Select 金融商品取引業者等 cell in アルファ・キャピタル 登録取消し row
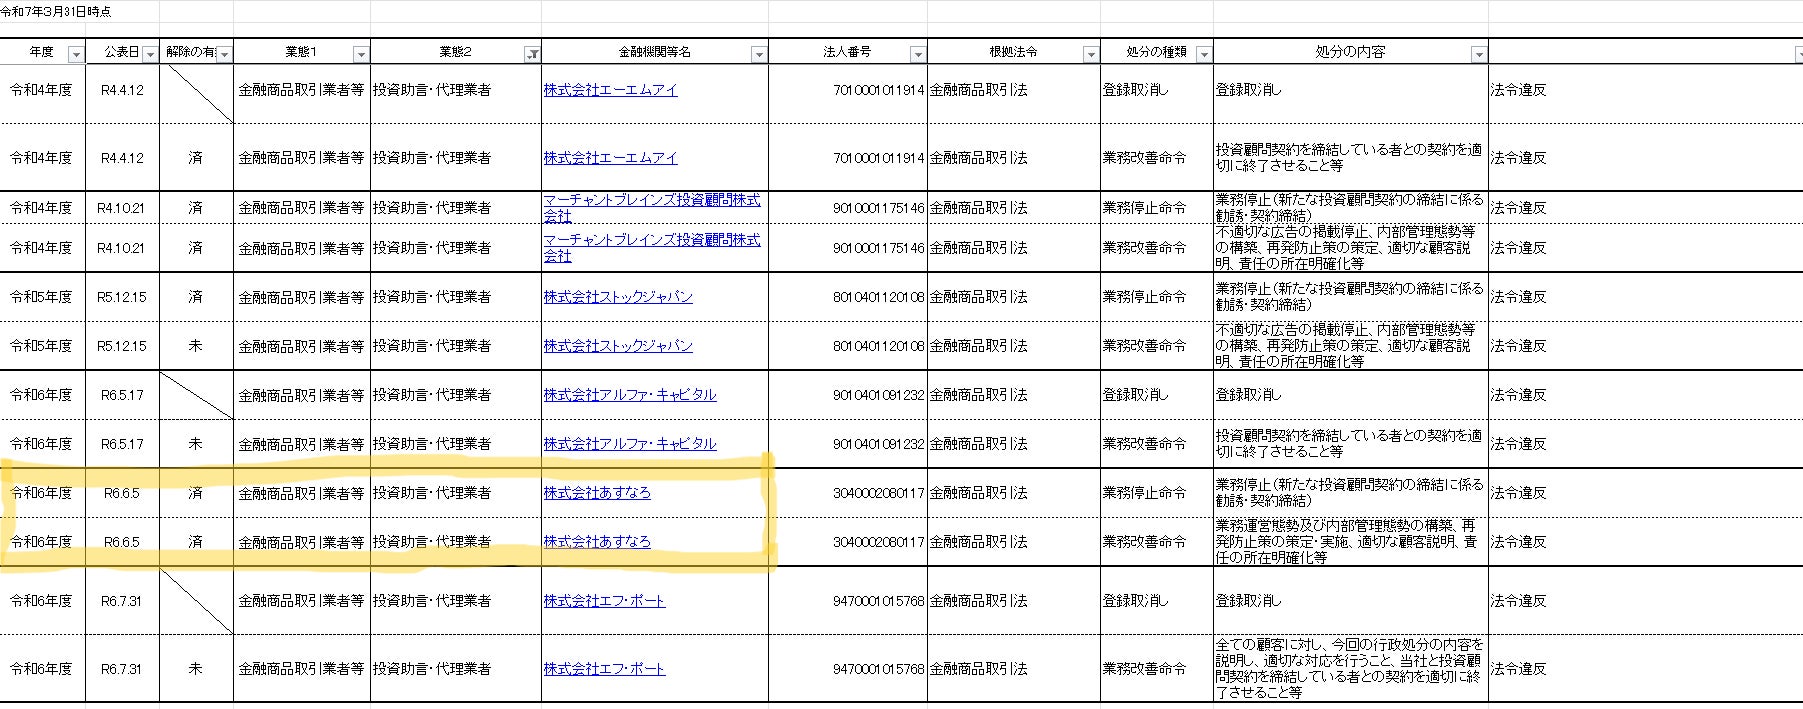Viewport: 1803px width, 709px height. pyautogui.click(x=301, y=395)
